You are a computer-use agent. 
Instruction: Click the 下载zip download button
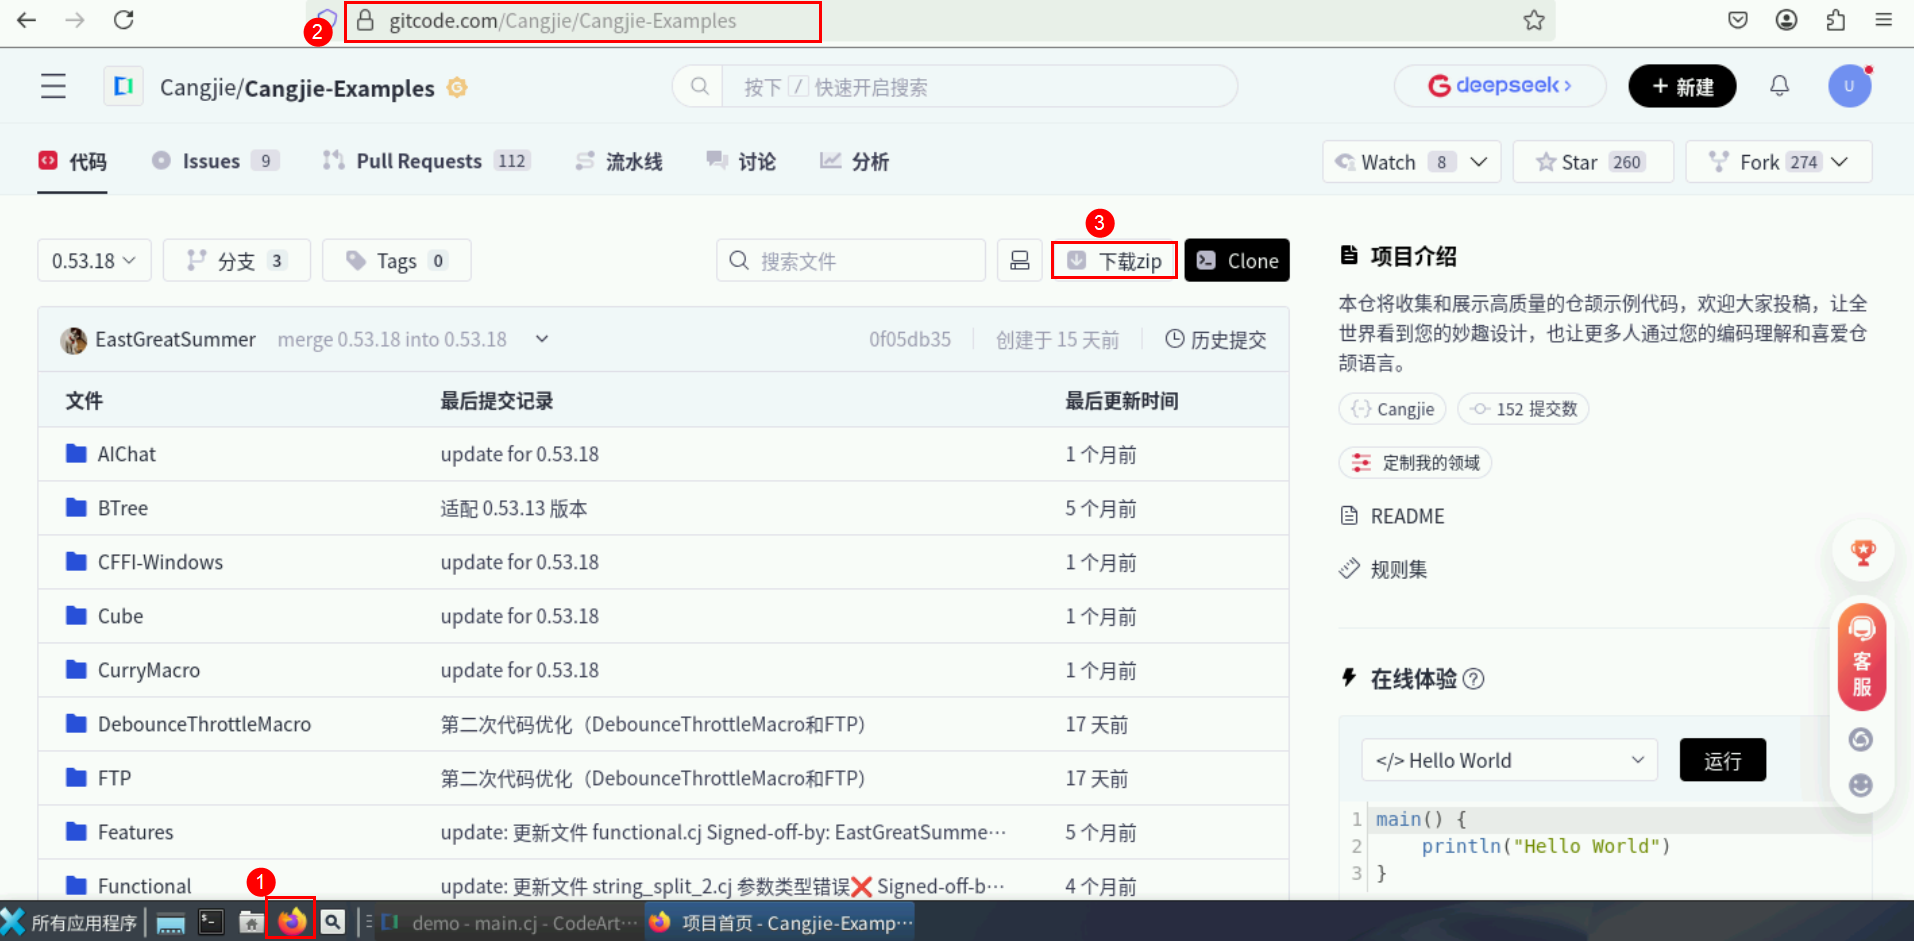(1113, 260)
